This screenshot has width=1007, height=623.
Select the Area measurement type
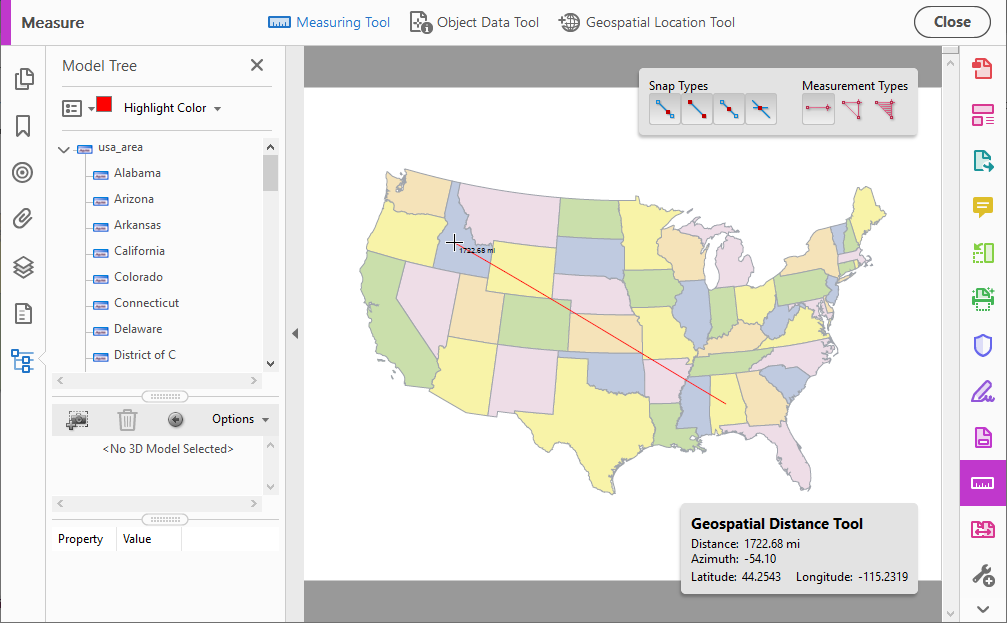tap(886, 109)
